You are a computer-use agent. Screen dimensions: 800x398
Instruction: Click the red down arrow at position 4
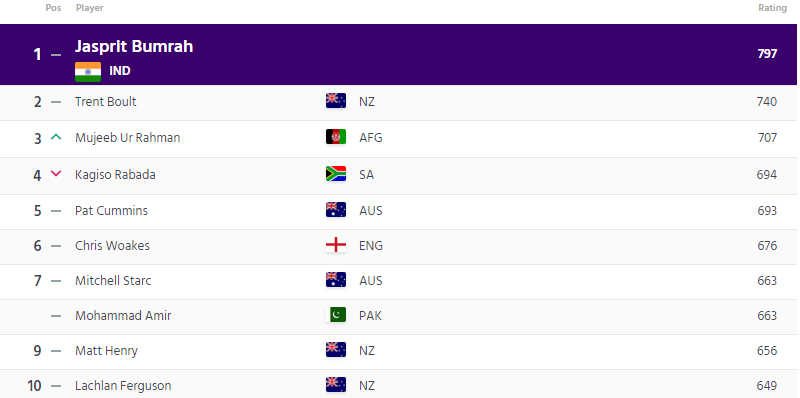point(56,174)
